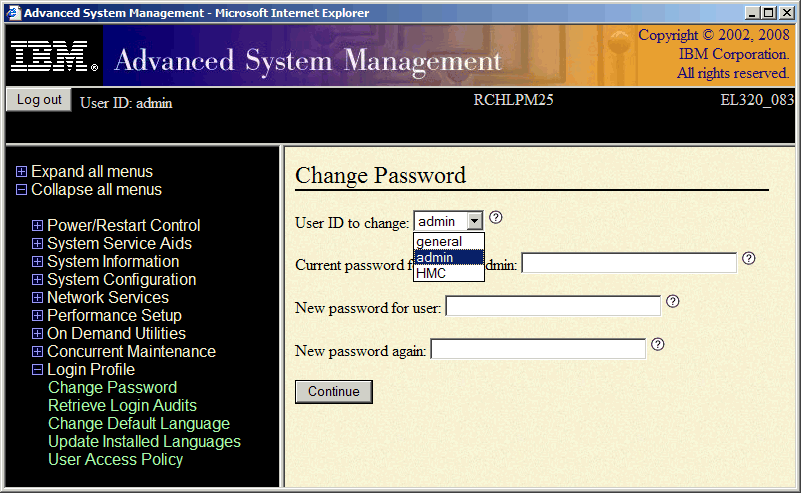Click the 'User ID: admin' text
The height and width of the screenshot is (493, 801).
pos(126,103)
